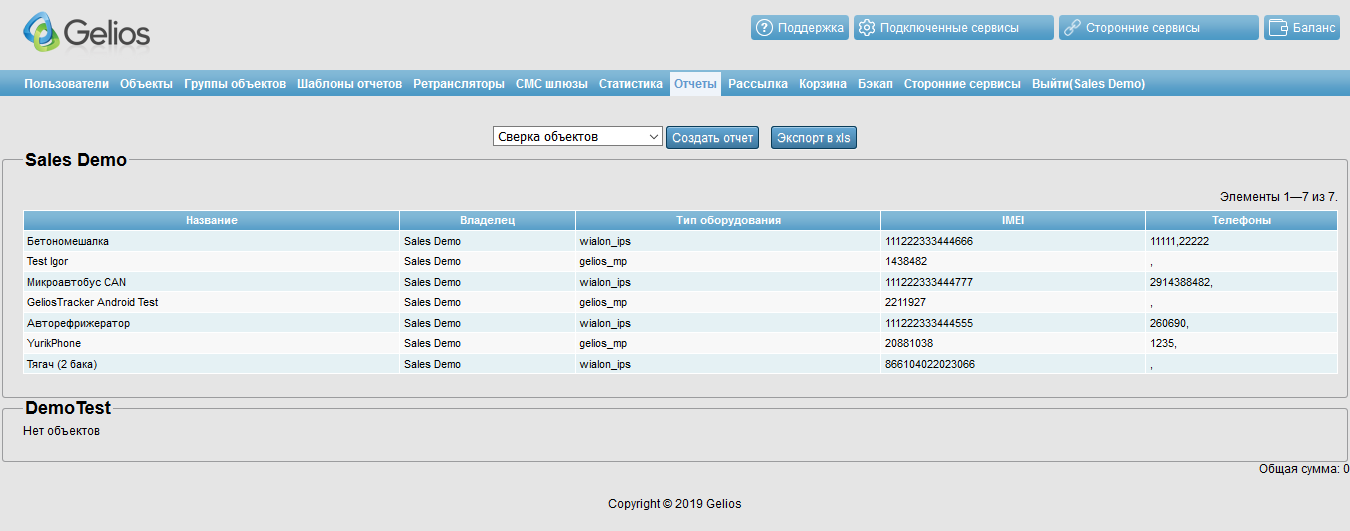Click the wallet icon for balance
Screen dimensions: 1350x531
pos(1277,28)
